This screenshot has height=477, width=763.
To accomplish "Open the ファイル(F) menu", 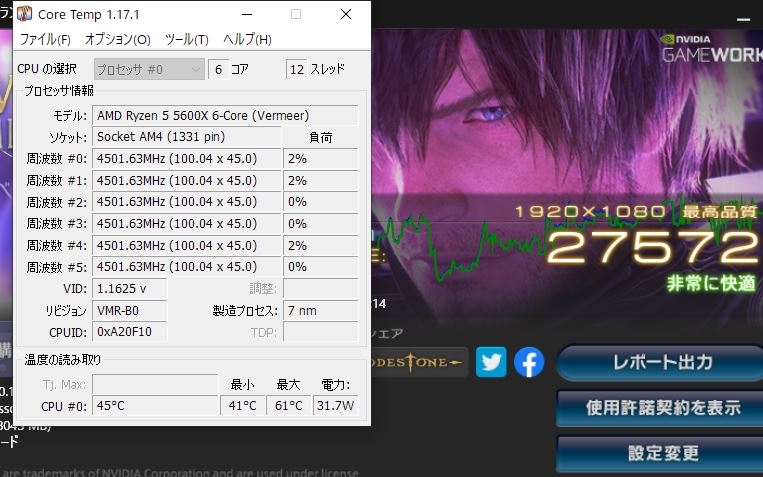I will coord(45,39).
